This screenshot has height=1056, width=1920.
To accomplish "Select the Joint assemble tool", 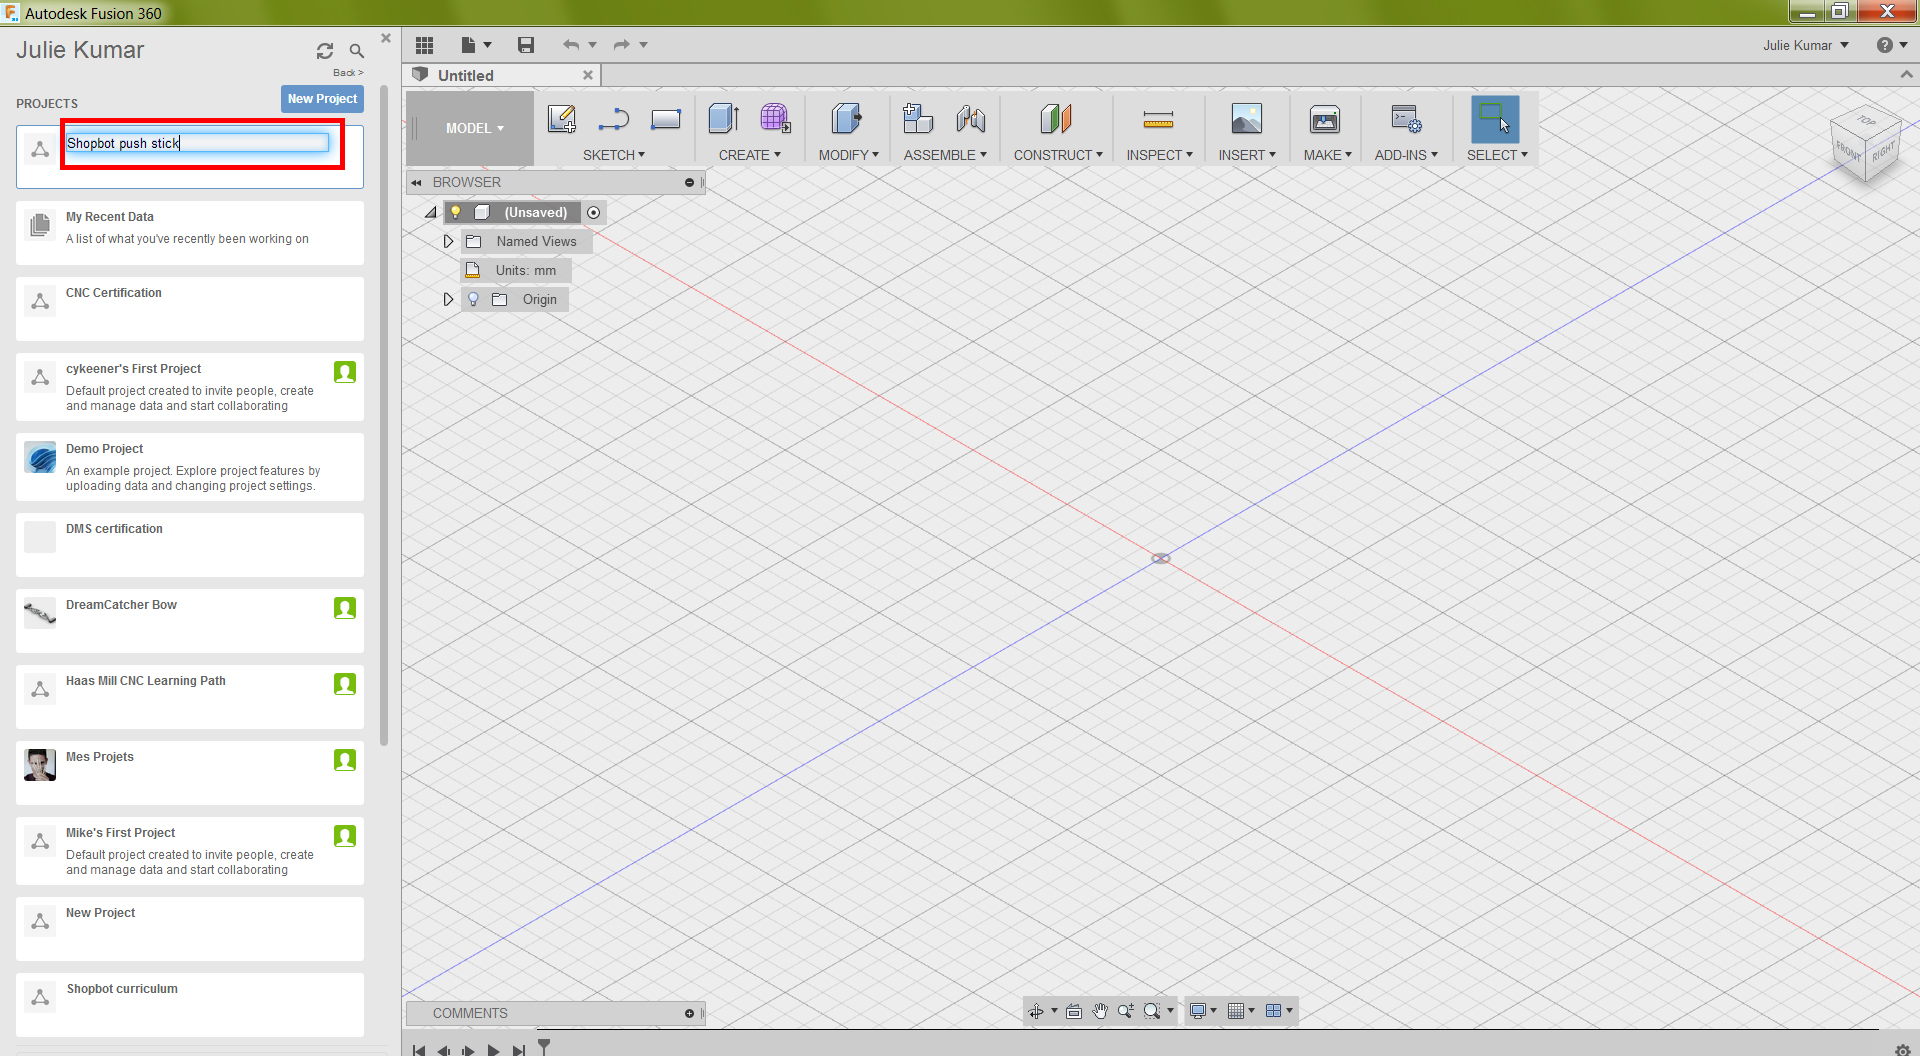I will [x=970, y=119].
